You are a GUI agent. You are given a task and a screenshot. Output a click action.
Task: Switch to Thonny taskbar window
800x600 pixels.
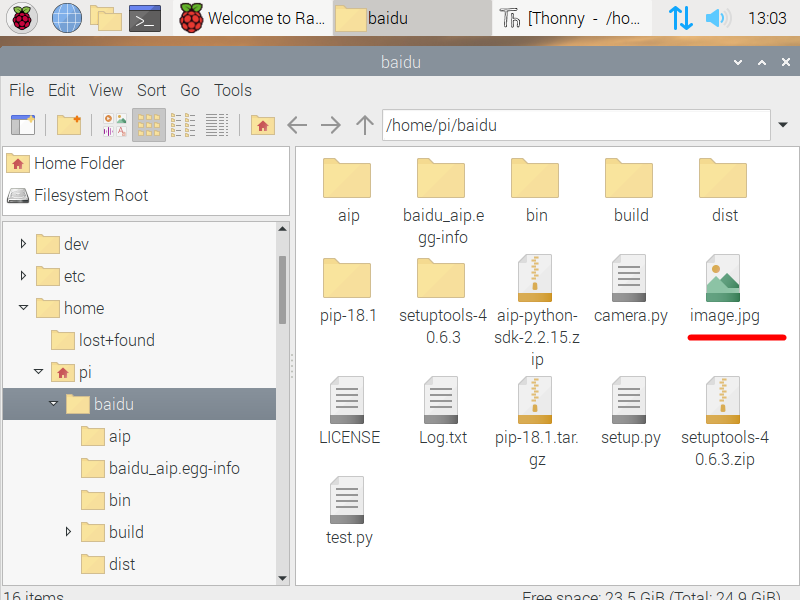click(572, 18)
